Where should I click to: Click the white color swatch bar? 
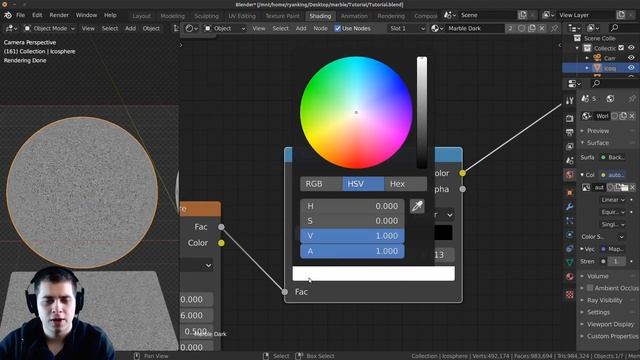373,273
